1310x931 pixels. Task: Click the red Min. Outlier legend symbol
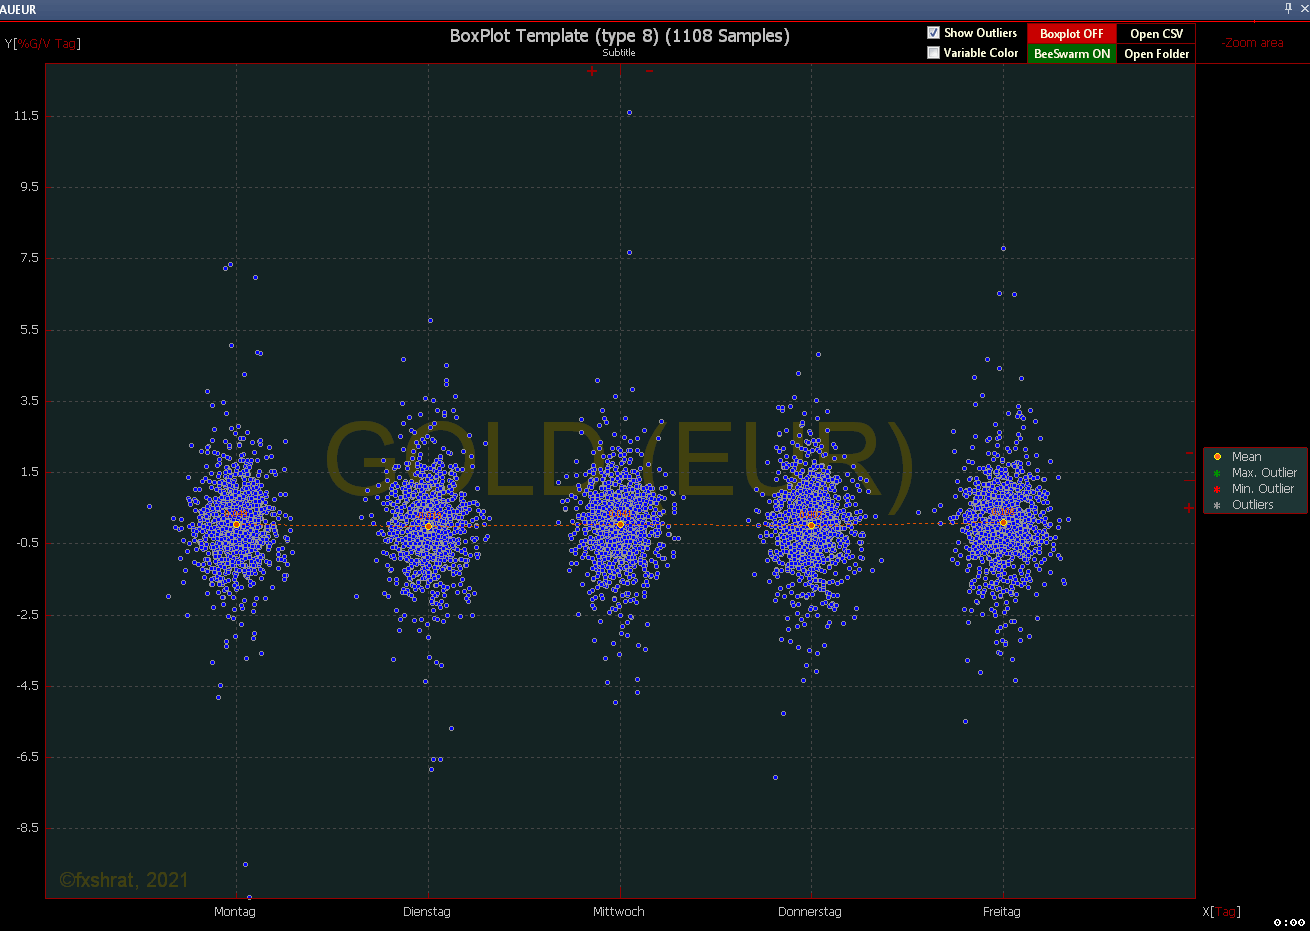(x=1217, y=489)
